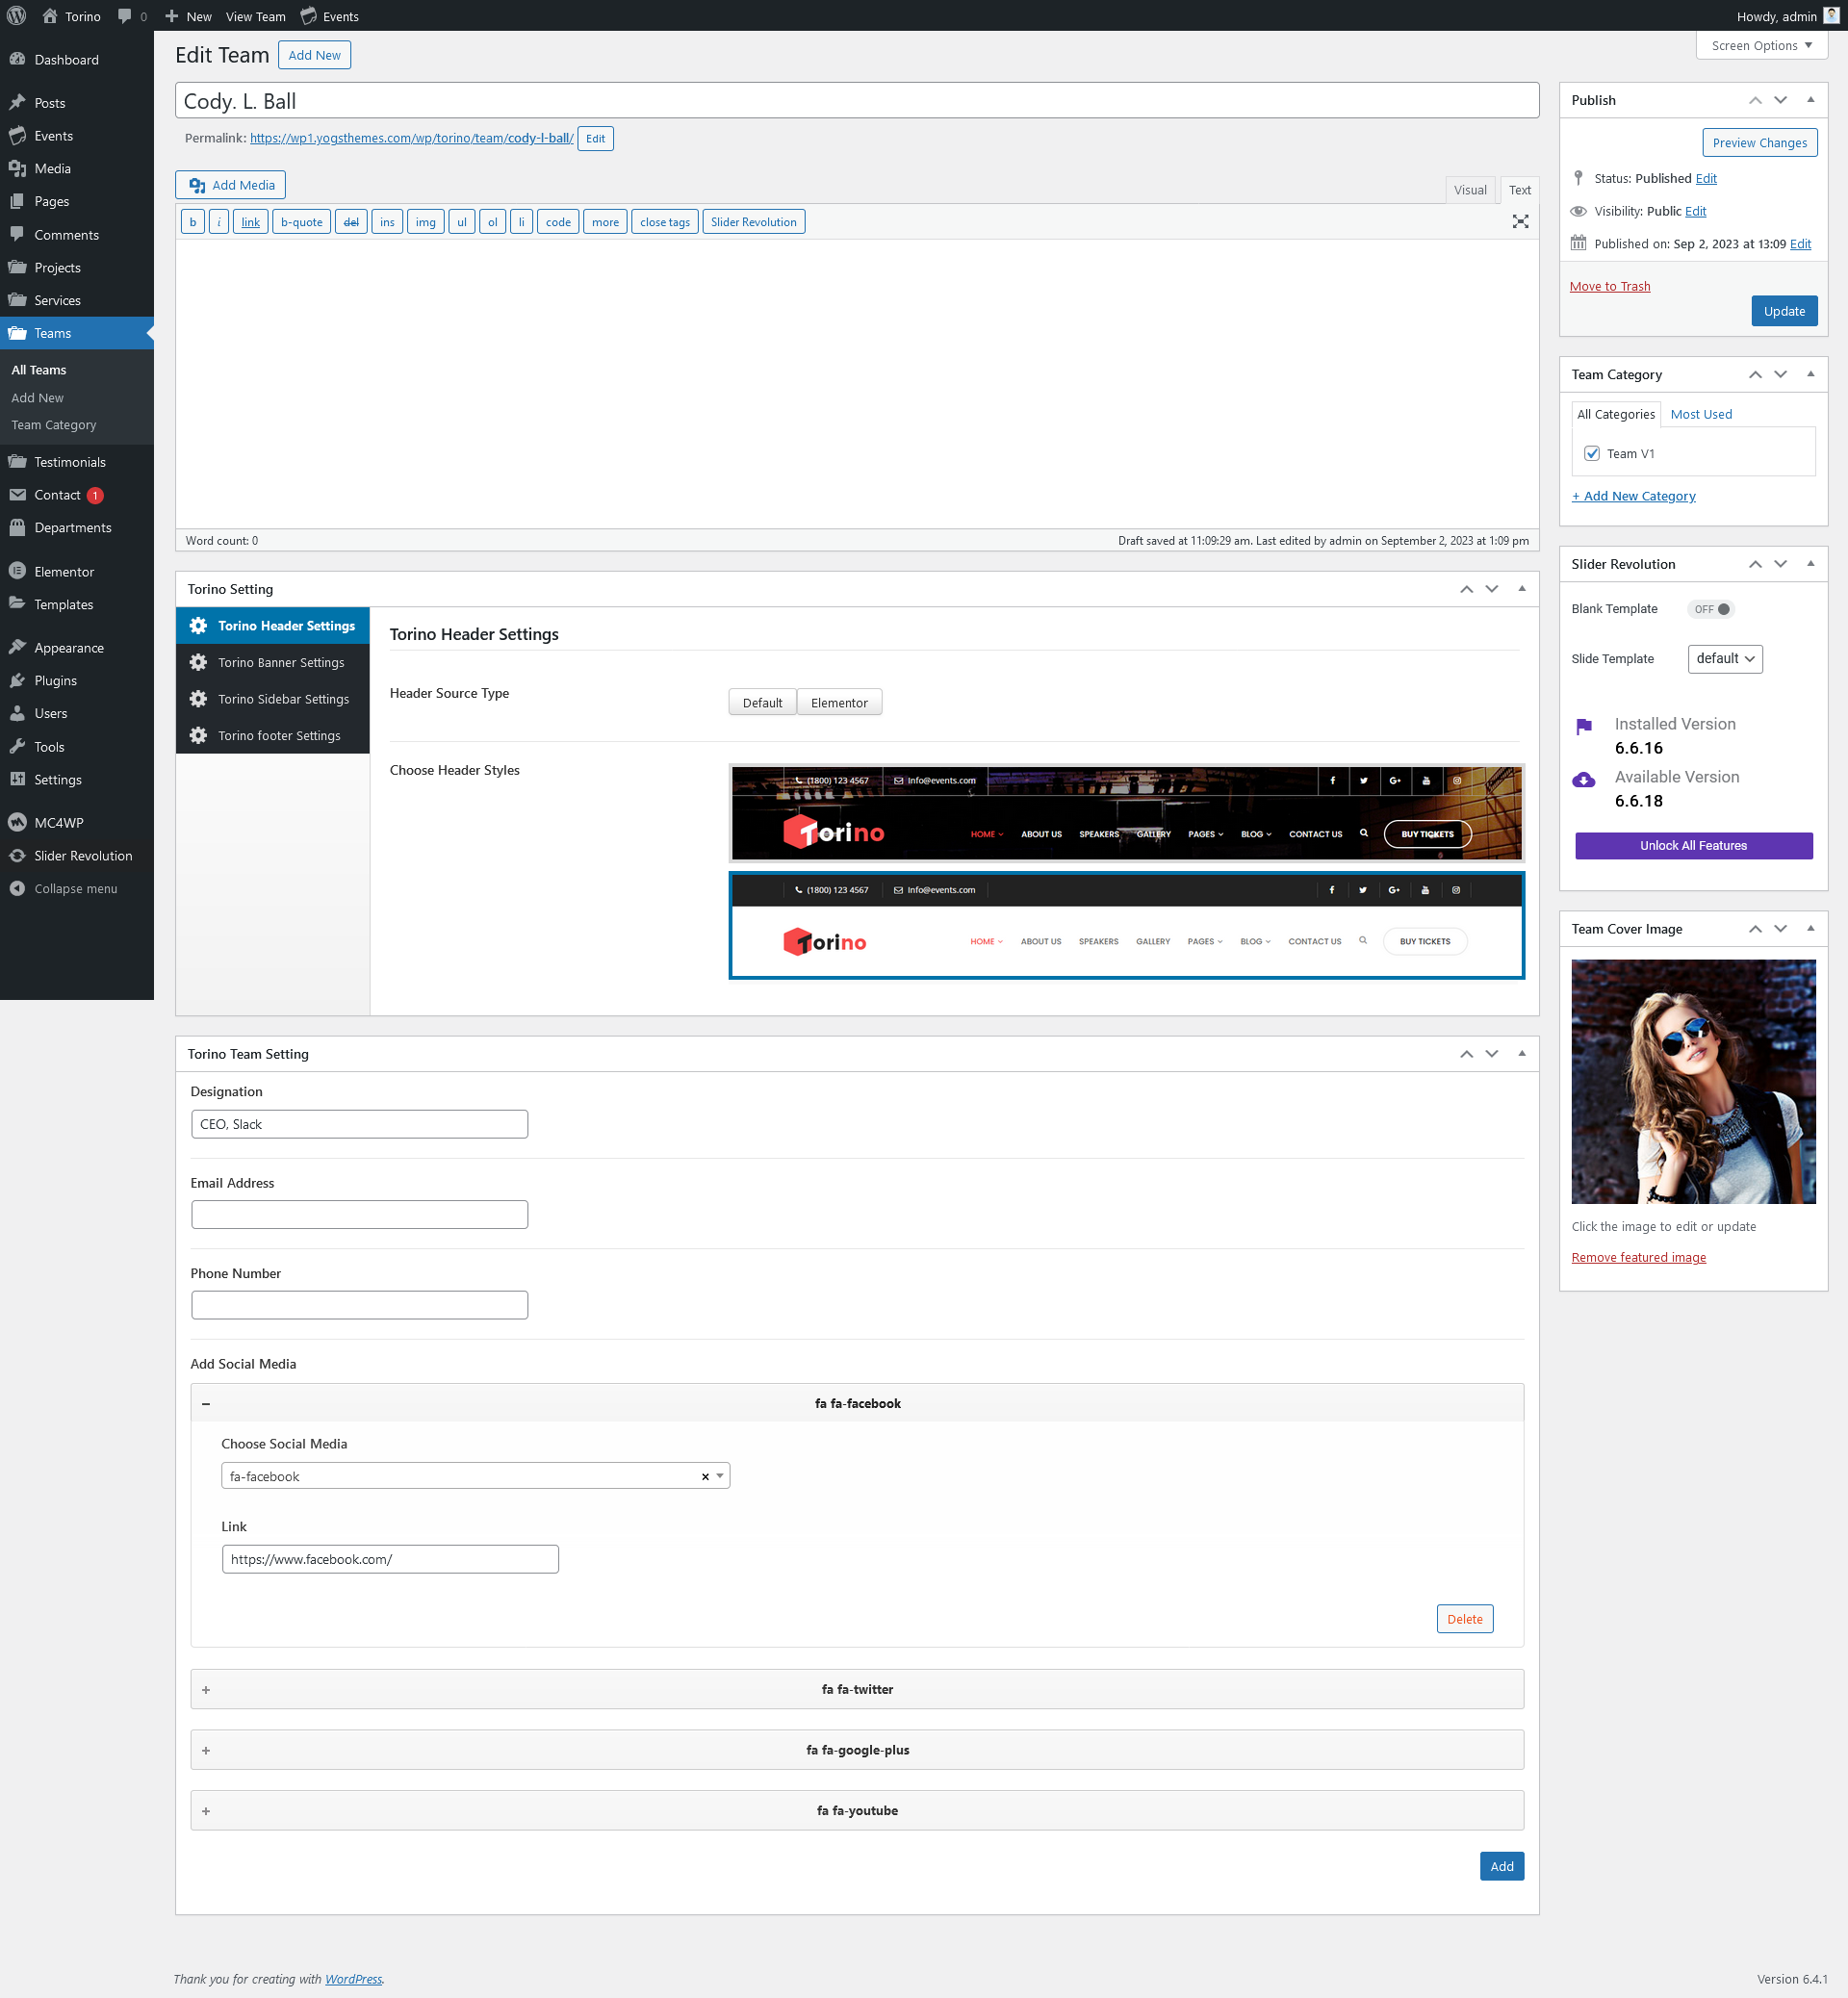Uncheck the Team V1 category checkbox

[x=1592, y=454]
